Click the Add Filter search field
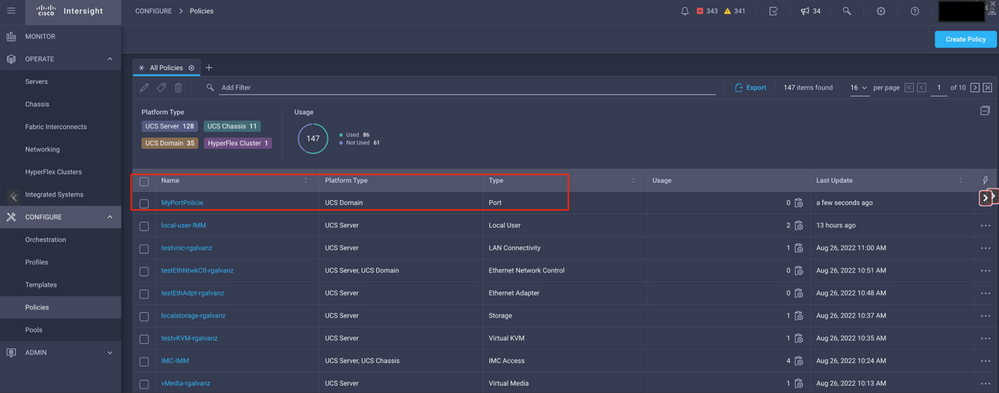The width and height of the screenshot is (999, 393). coord(468,87)
